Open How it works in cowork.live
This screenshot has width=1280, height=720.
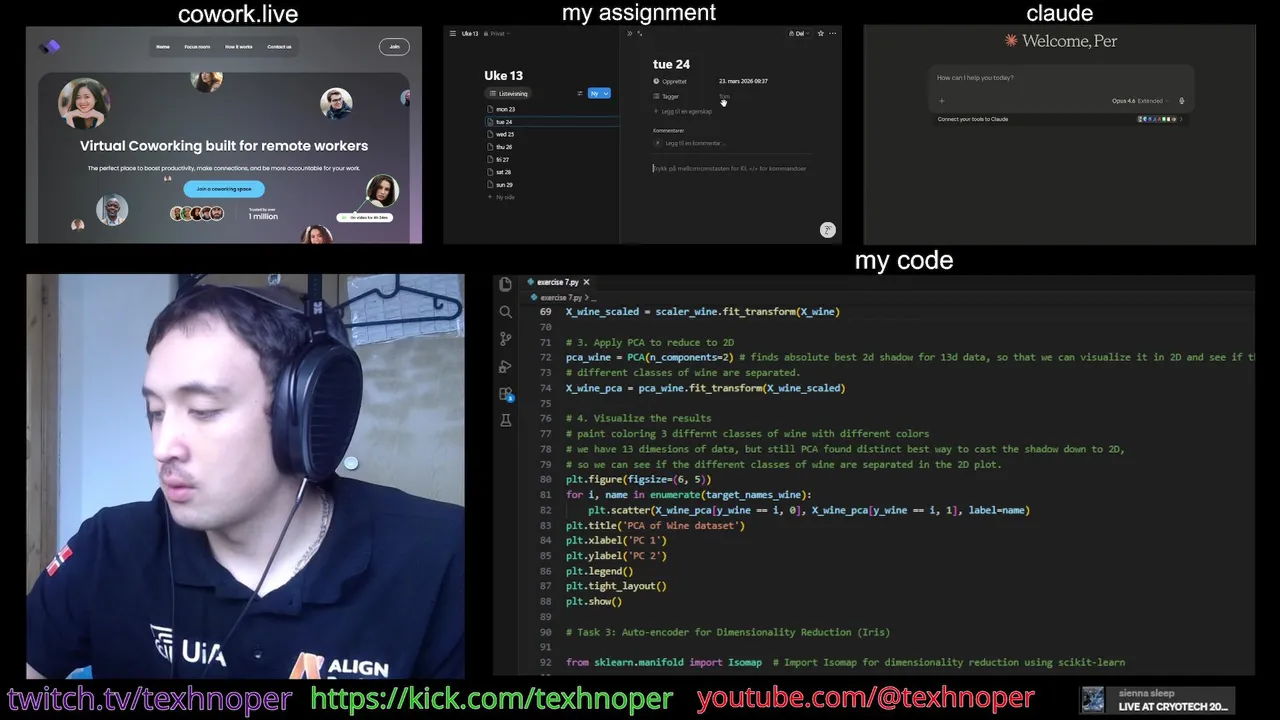pyautogui.click(x=239, y=47)
